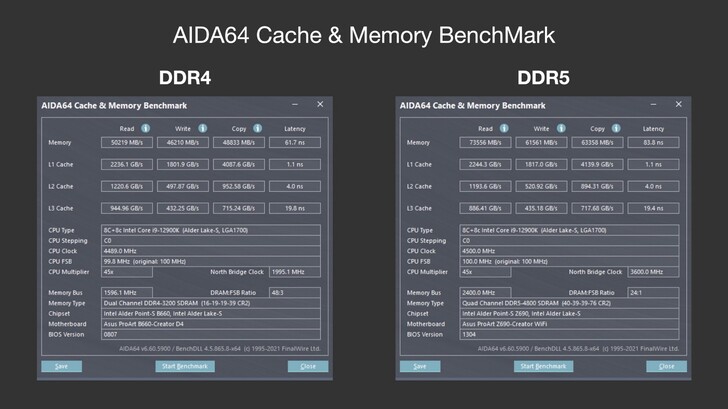Click CPU Clock field 4500.0 MHz
This screenshot has width=728, height=409.
[569, 251]
